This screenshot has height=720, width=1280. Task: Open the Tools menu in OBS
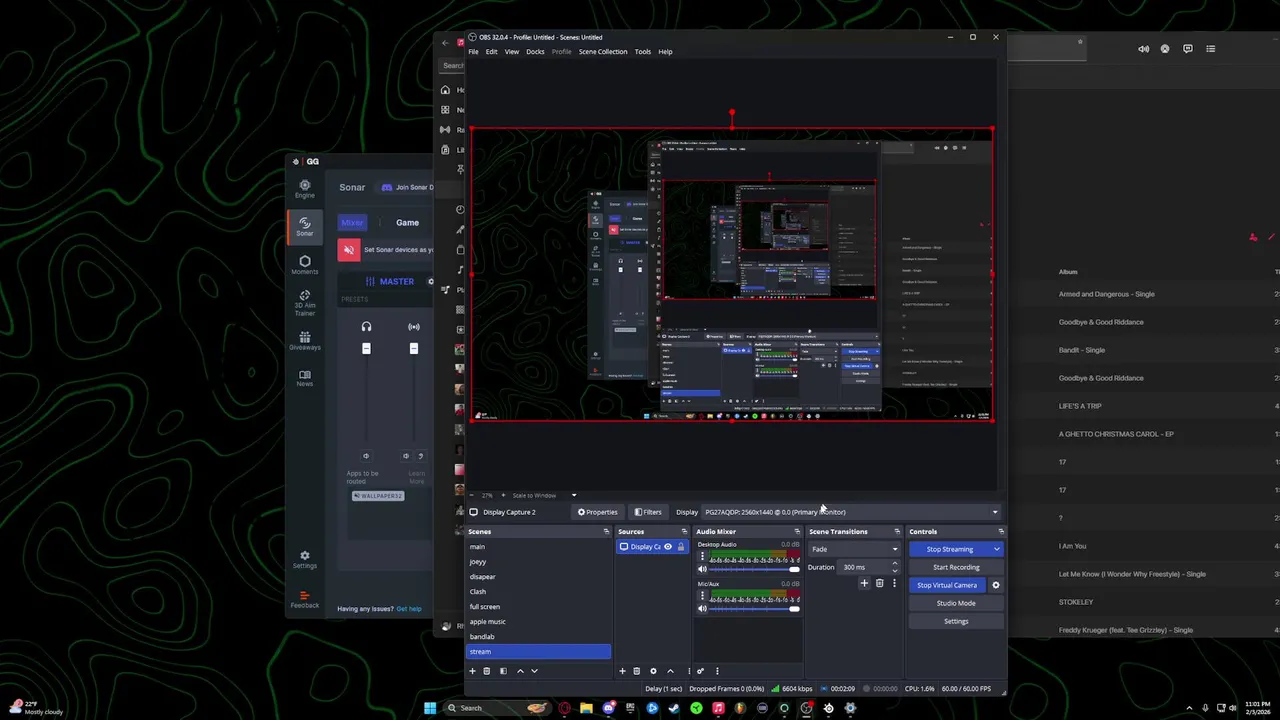point(642,51)
